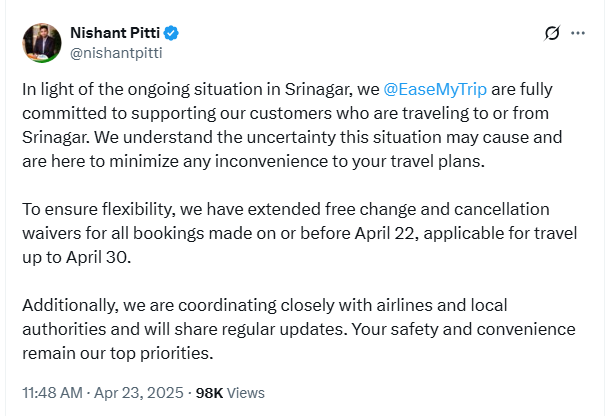Click the text 'April 22' in the tweet
Screen dimensions: 606x416
pos(384,233)
